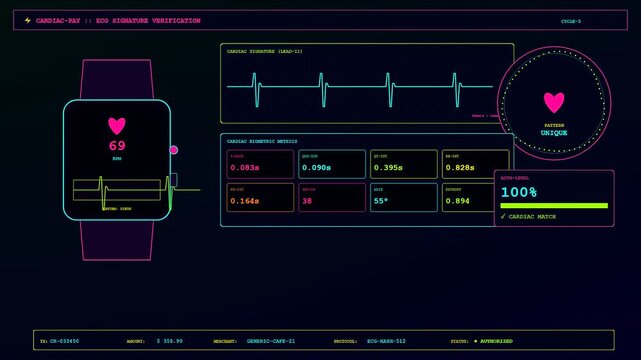Click the pink crown button on the watch
The height and width of the screenshot is (360, 641).
pos(174,150)
